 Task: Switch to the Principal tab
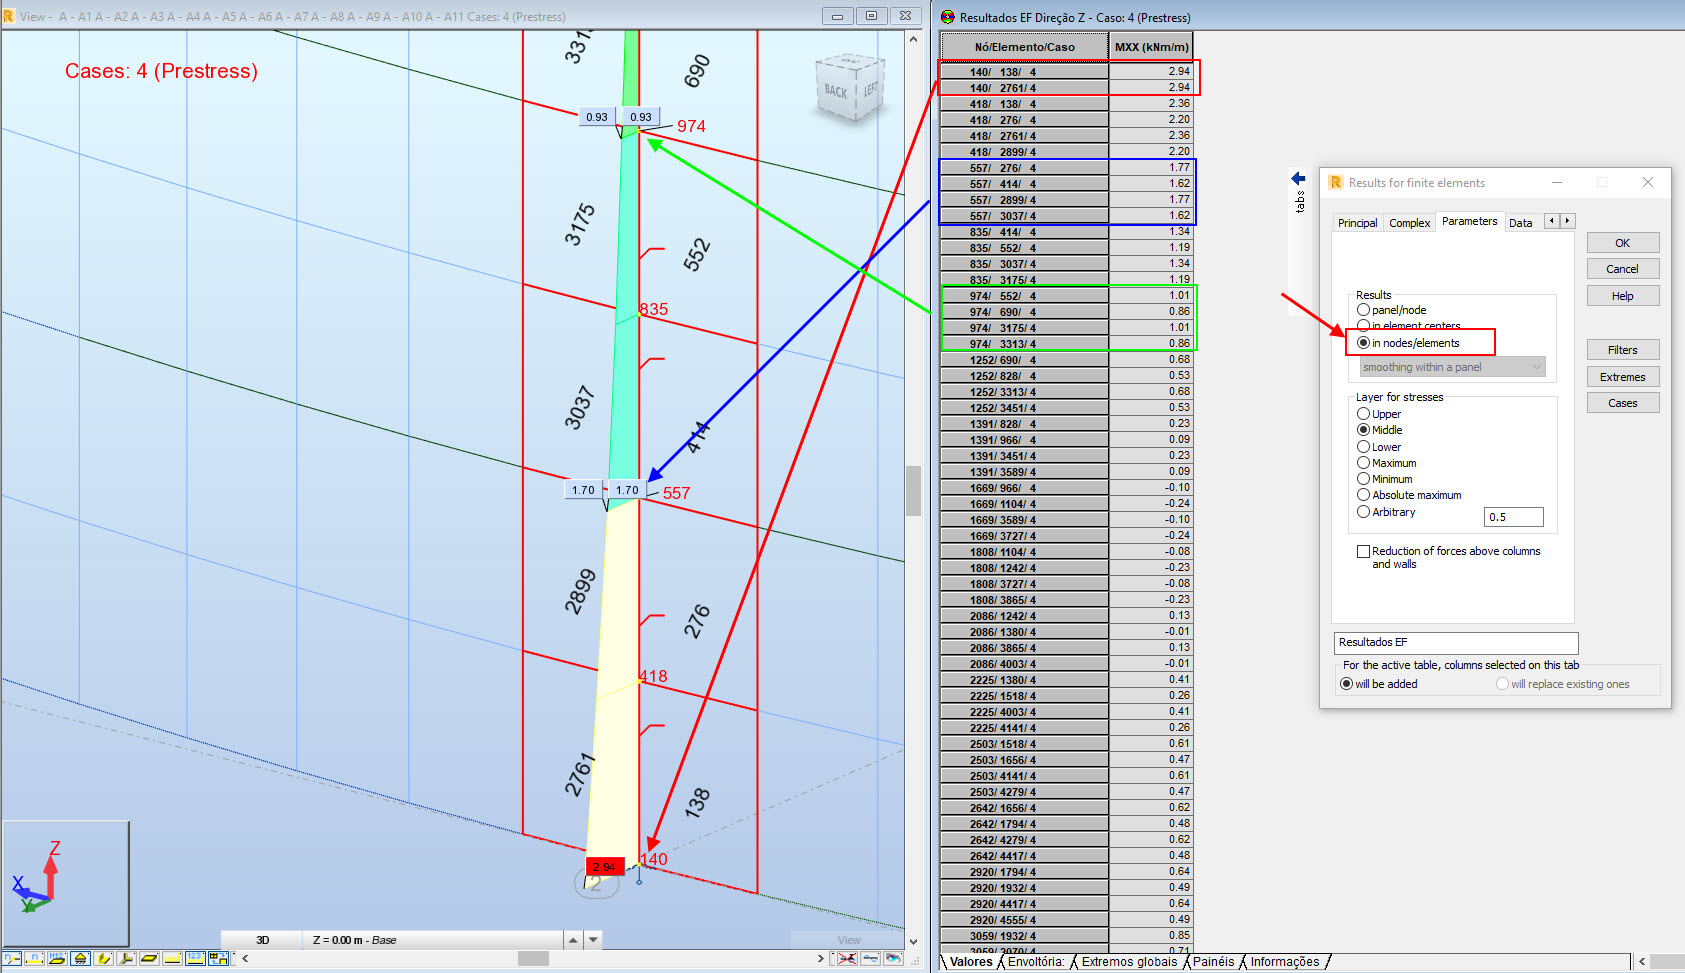[1357, 223]
